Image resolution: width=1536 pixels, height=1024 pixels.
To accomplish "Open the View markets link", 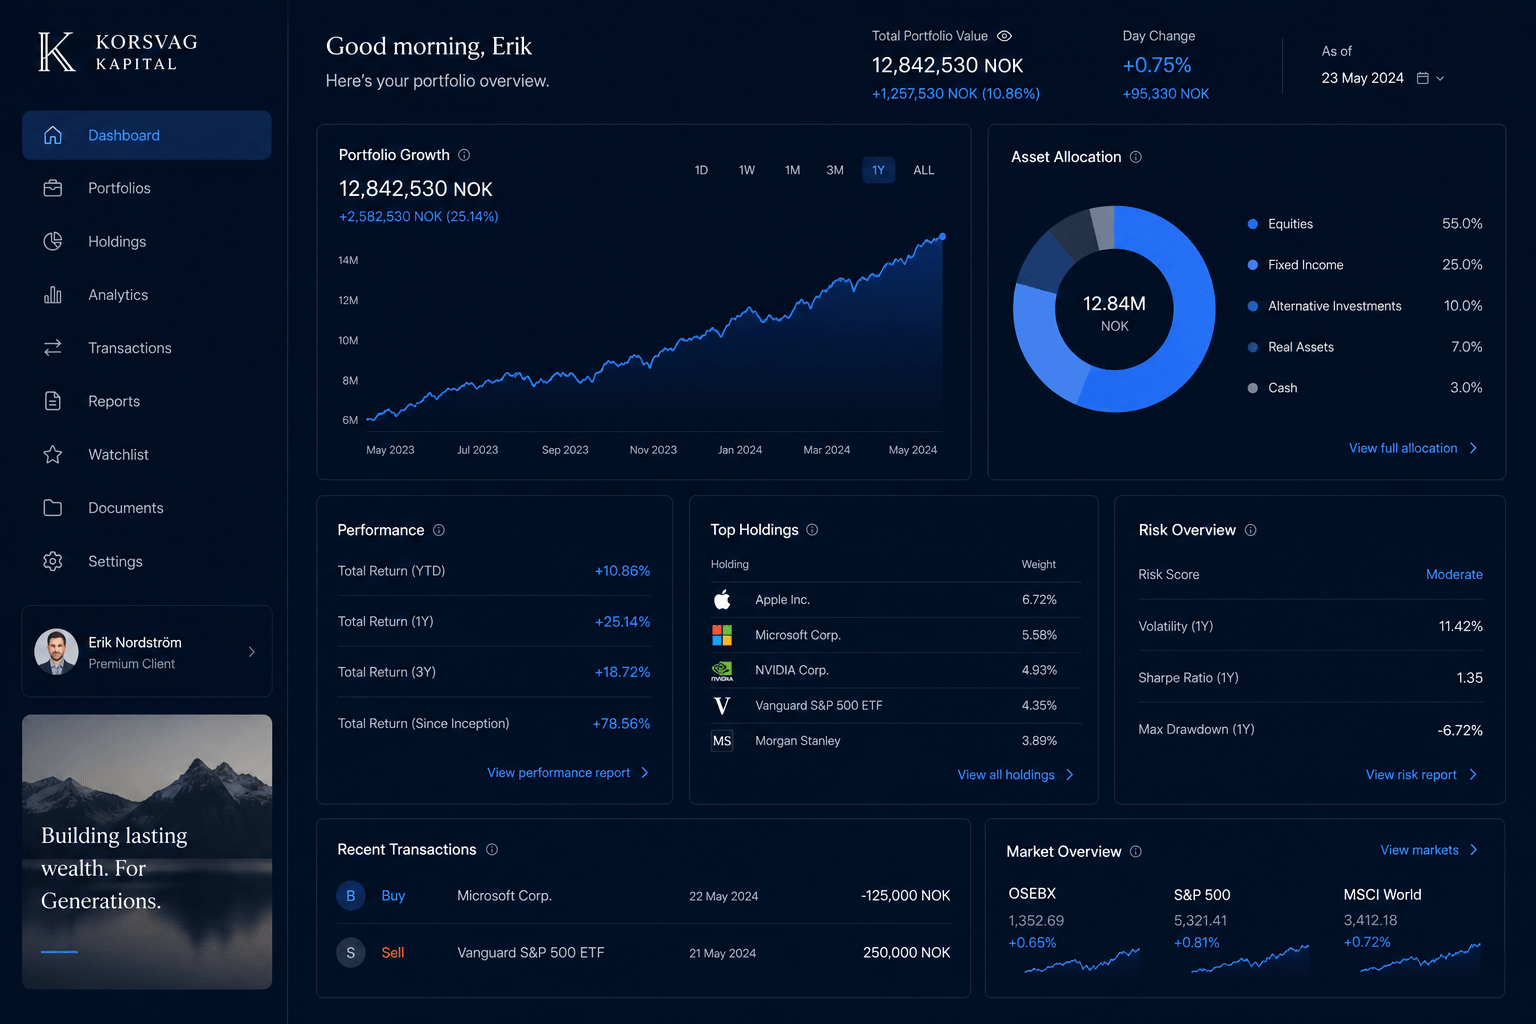I will 1419,850.
